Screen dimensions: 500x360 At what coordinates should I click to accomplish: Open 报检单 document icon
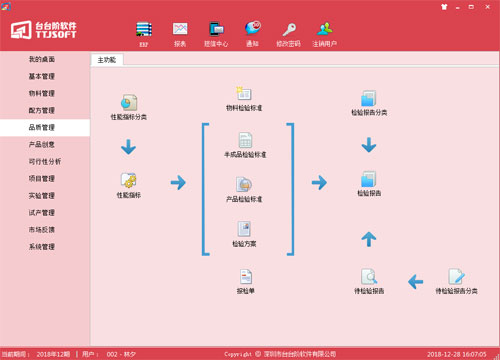246,277
